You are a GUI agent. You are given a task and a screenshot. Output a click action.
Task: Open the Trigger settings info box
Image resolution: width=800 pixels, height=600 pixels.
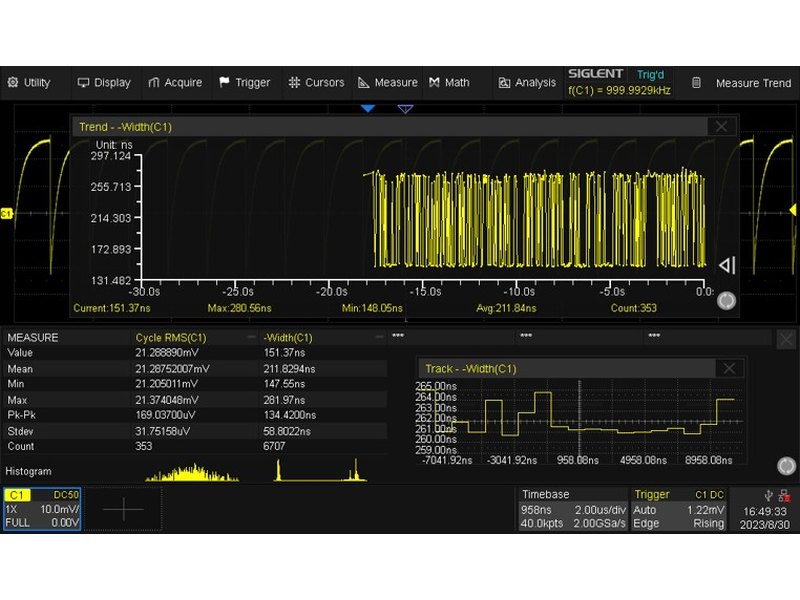pyautogui.click(x=679, y=509)
